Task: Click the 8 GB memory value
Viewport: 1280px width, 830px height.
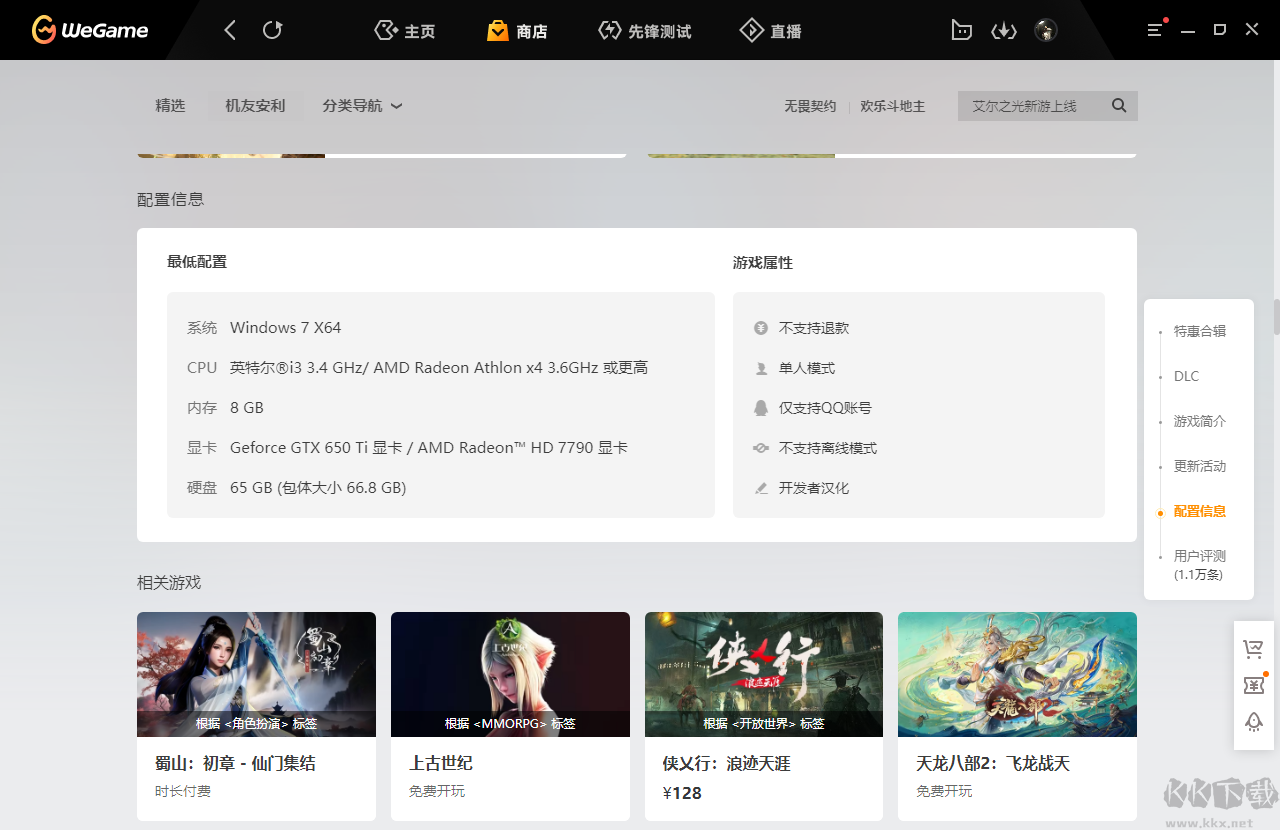Action: point(247,408)
